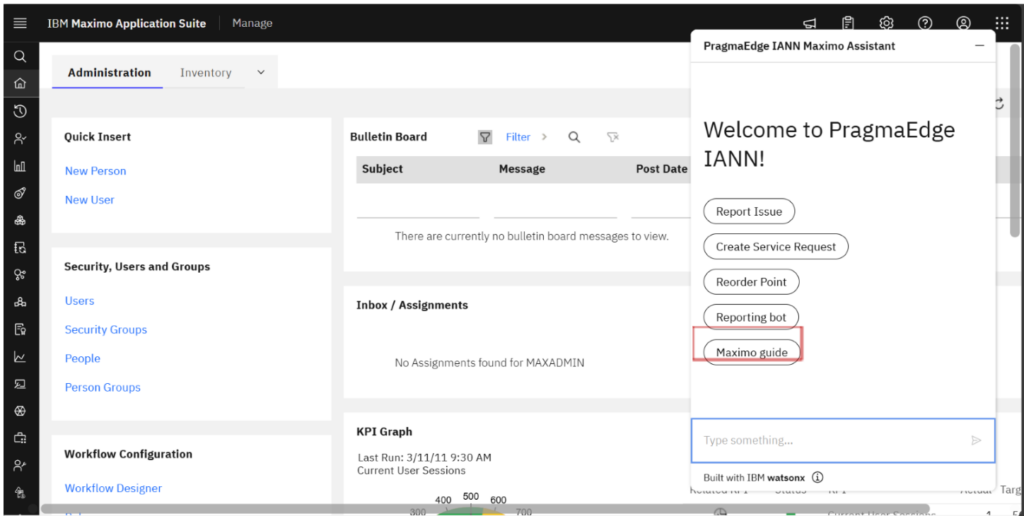Open the Security Groups link
Screen dimensions: 1024x516
coord(106,330)
